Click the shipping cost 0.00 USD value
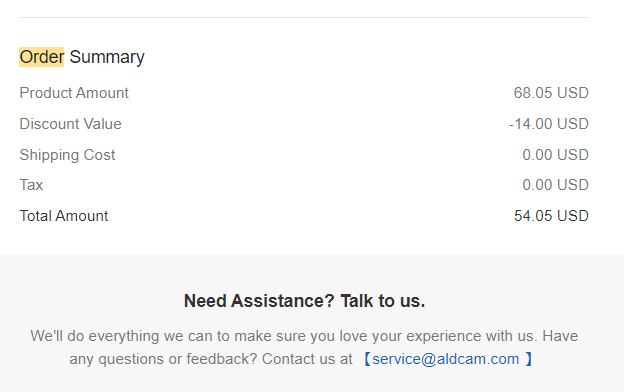The width and height of the screenshot is (624, 392). click(x=555, y=155)
